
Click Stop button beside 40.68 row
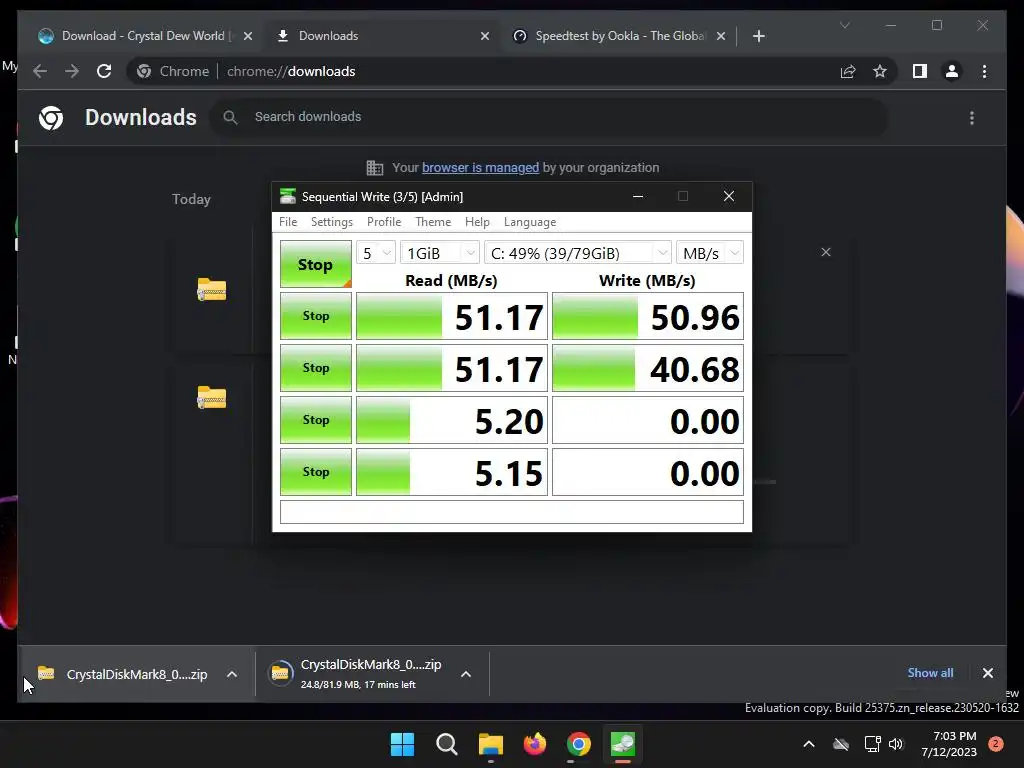pyautogui.click(x=315, y=368)
